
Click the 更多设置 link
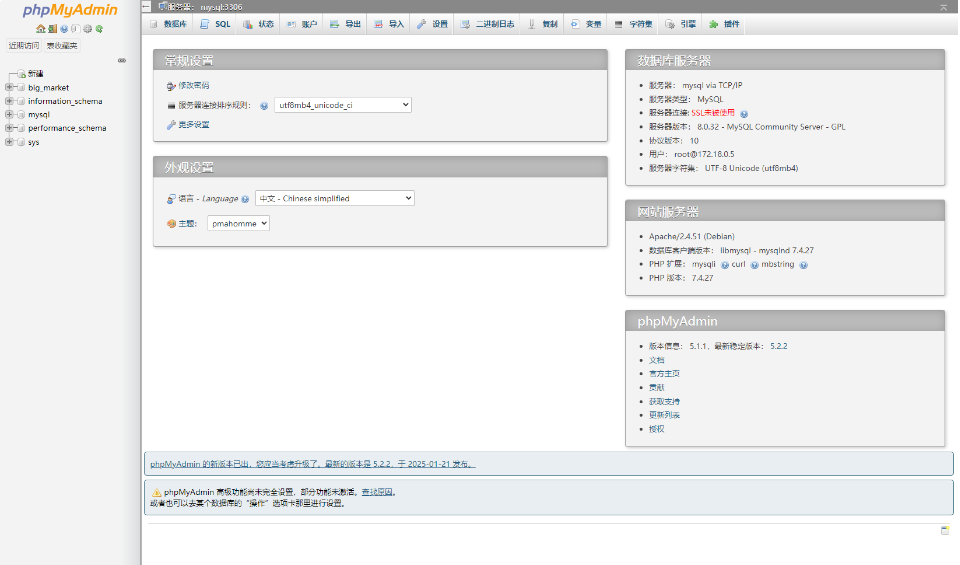193,125
